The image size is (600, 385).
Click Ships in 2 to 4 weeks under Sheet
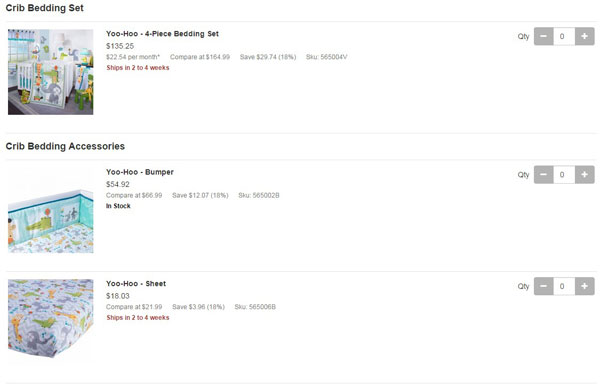click(138, 318)
